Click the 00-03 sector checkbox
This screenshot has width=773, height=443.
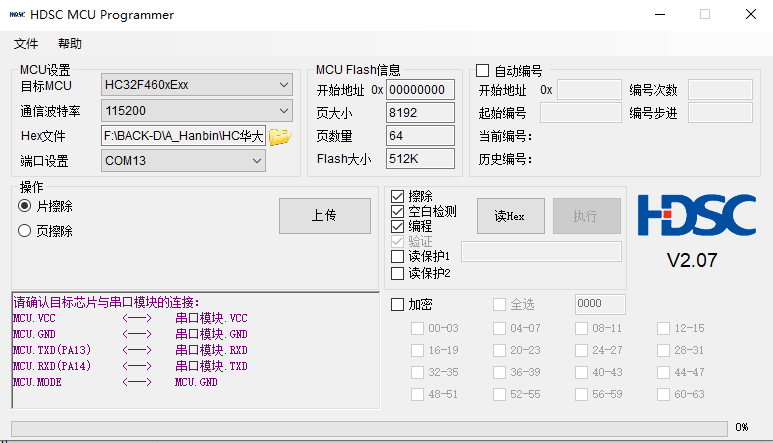(x=418, y=328)
